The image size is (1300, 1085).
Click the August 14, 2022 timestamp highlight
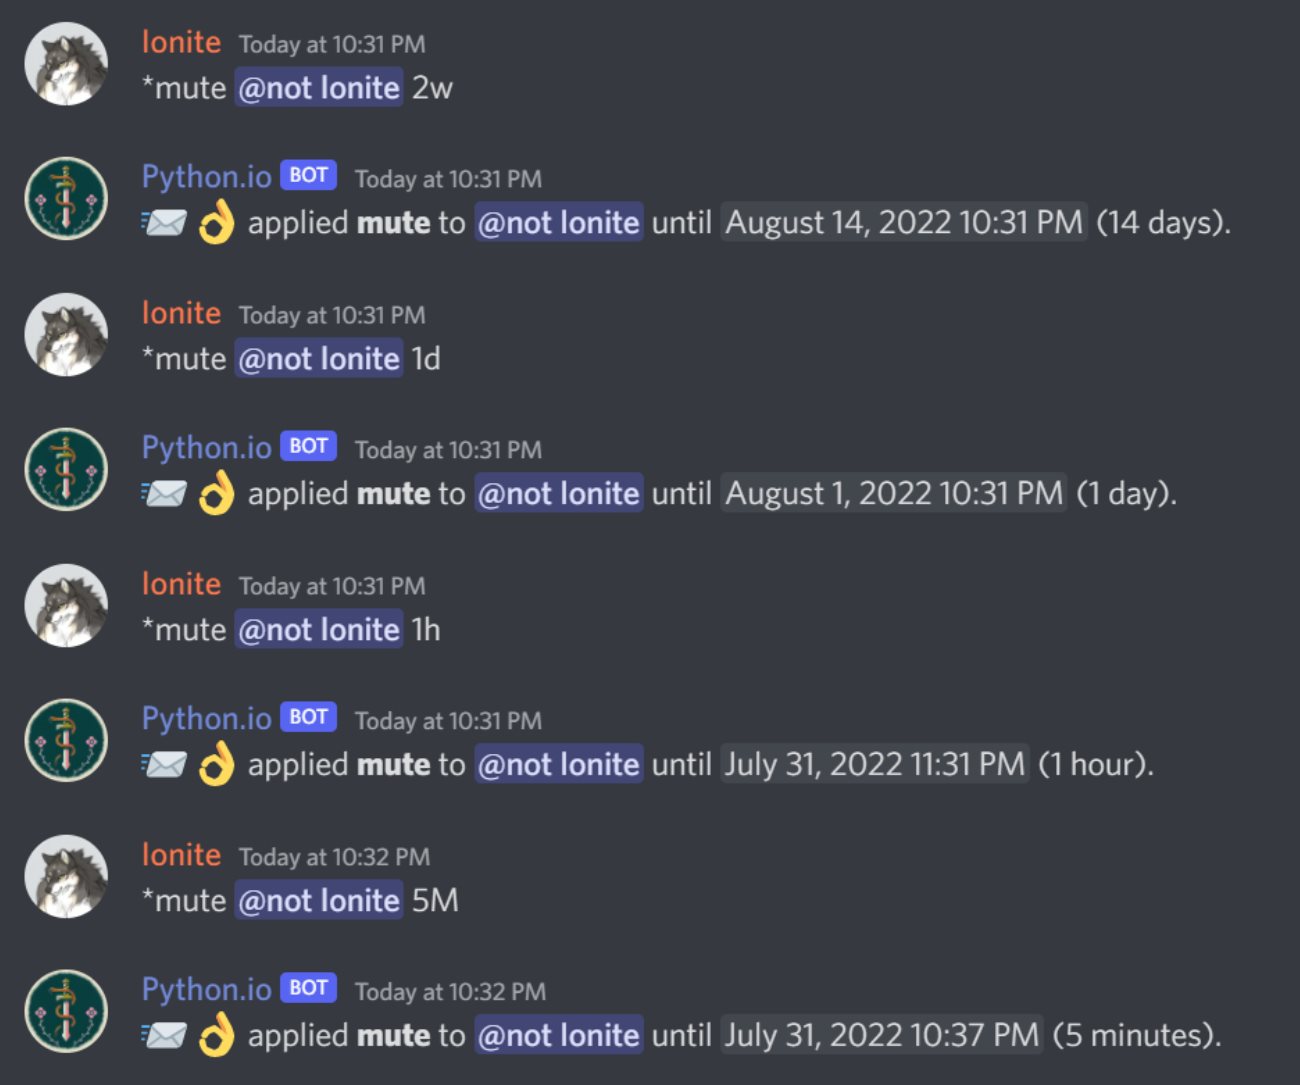coord(903,222)
